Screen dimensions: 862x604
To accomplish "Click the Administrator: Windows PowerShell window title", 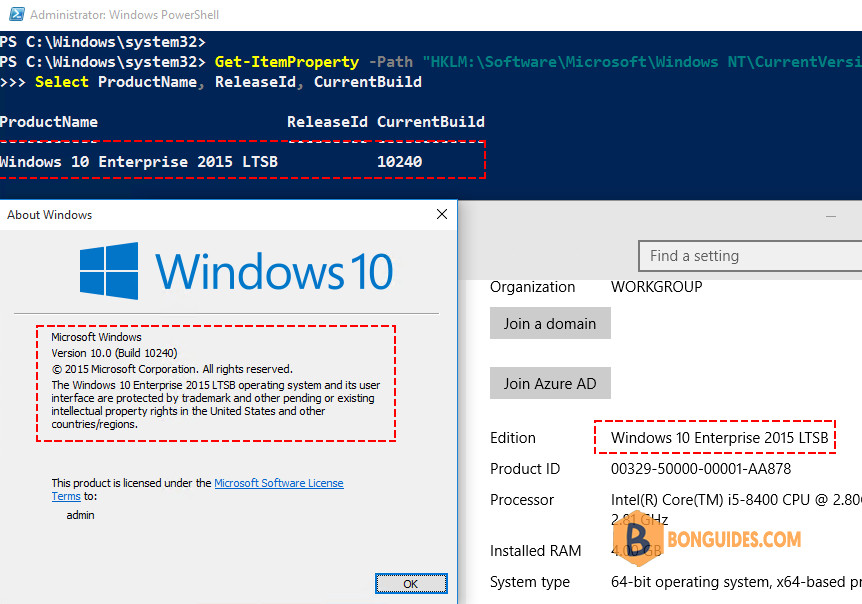I will pyautogui.click(x=124, y=15).
